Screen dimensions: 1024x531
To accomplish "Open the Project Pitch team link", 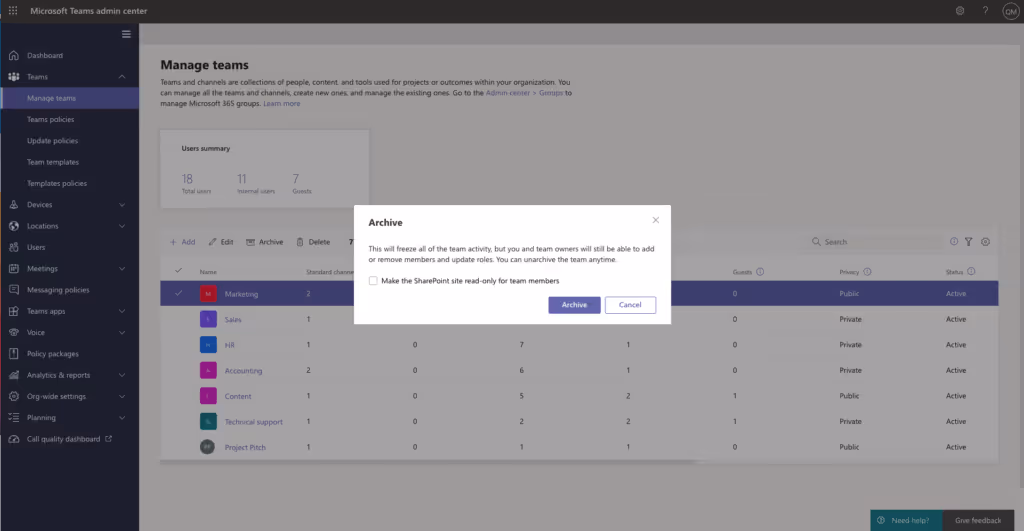I will point(245,447).
